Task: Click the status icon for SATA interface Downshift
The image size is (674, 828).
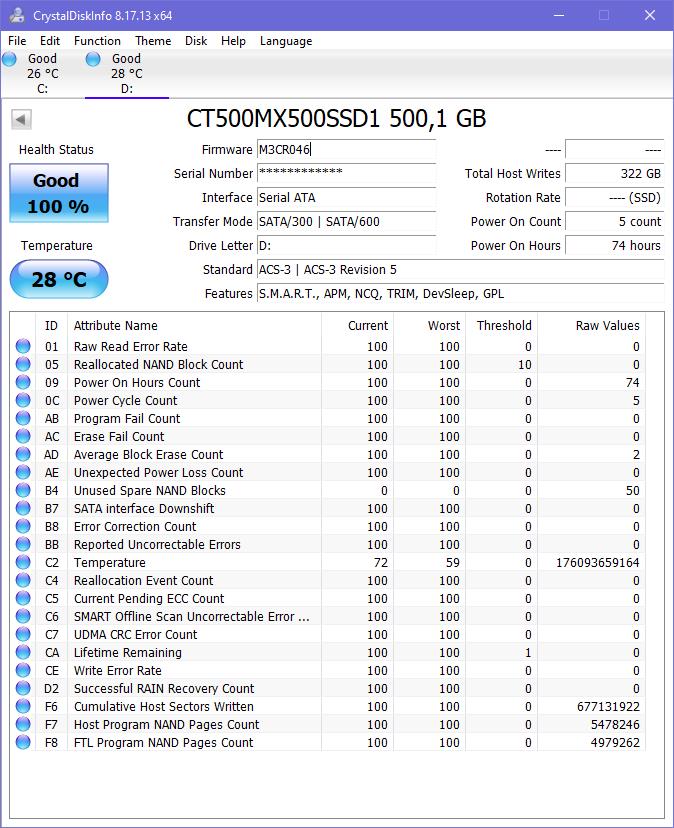Action: click(23, 507)
